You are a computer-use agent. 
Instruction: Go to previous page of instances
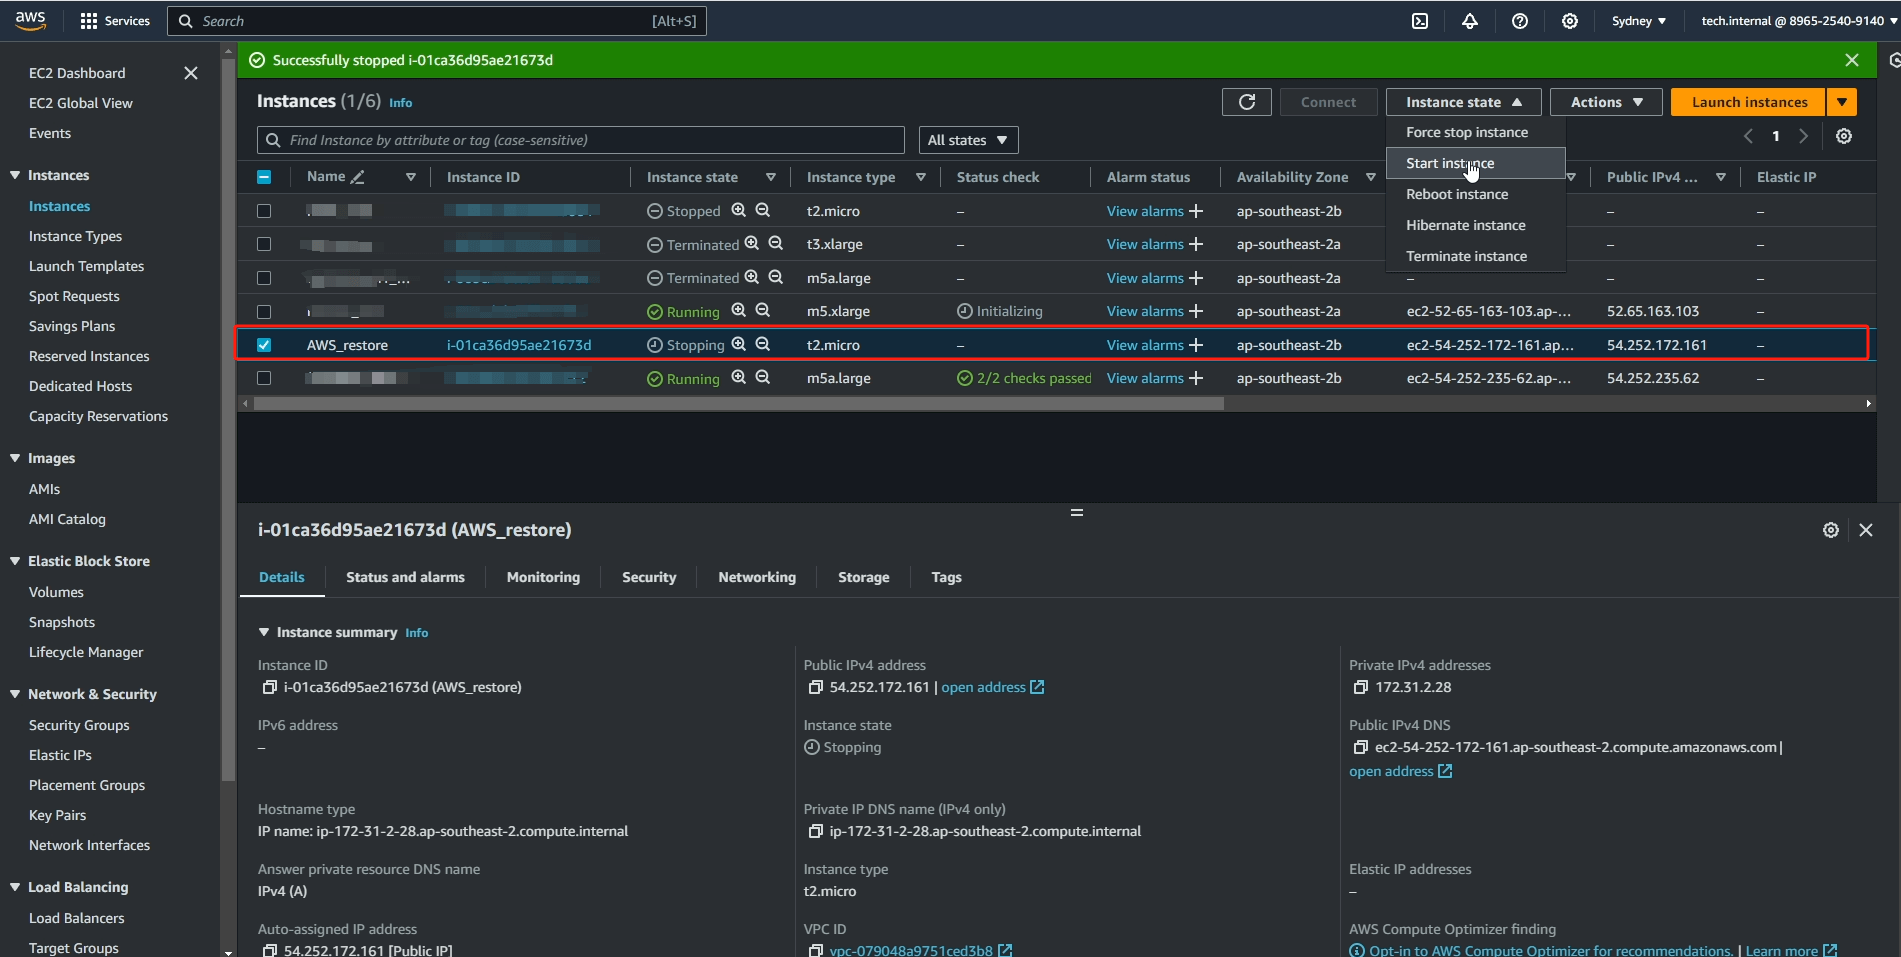coord(1749,136)
